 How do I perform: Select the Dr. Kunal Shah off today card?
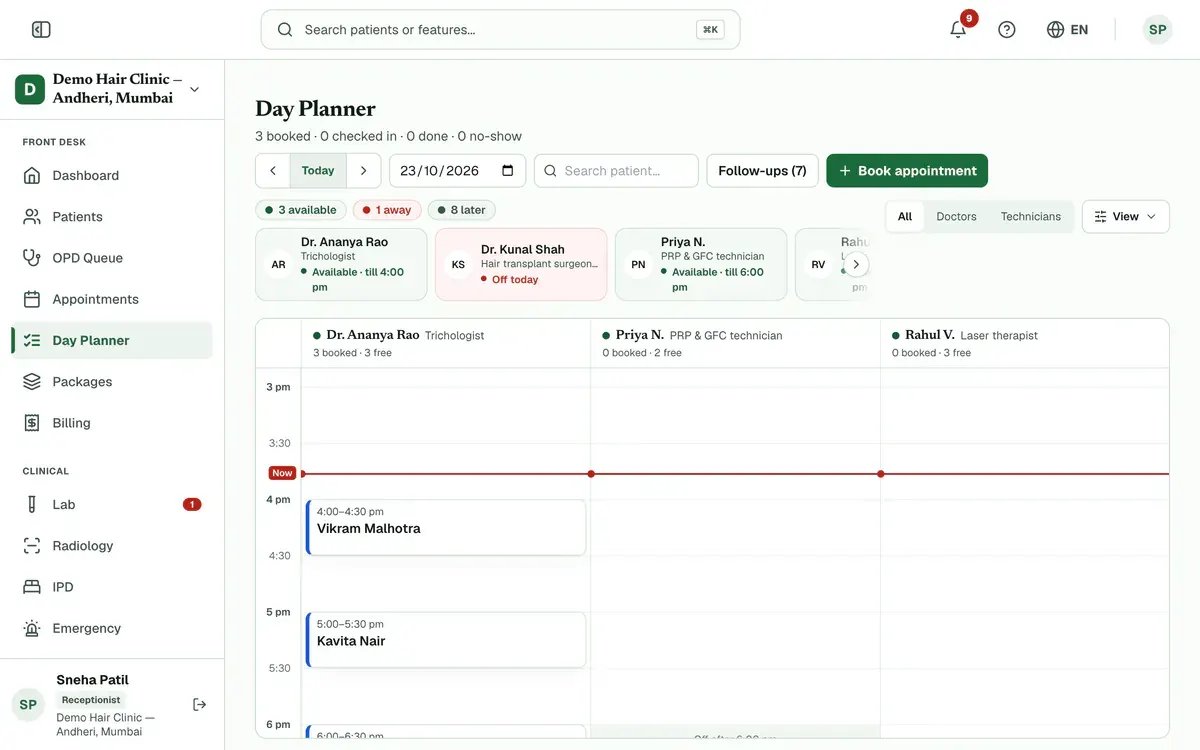coord(521,265)
